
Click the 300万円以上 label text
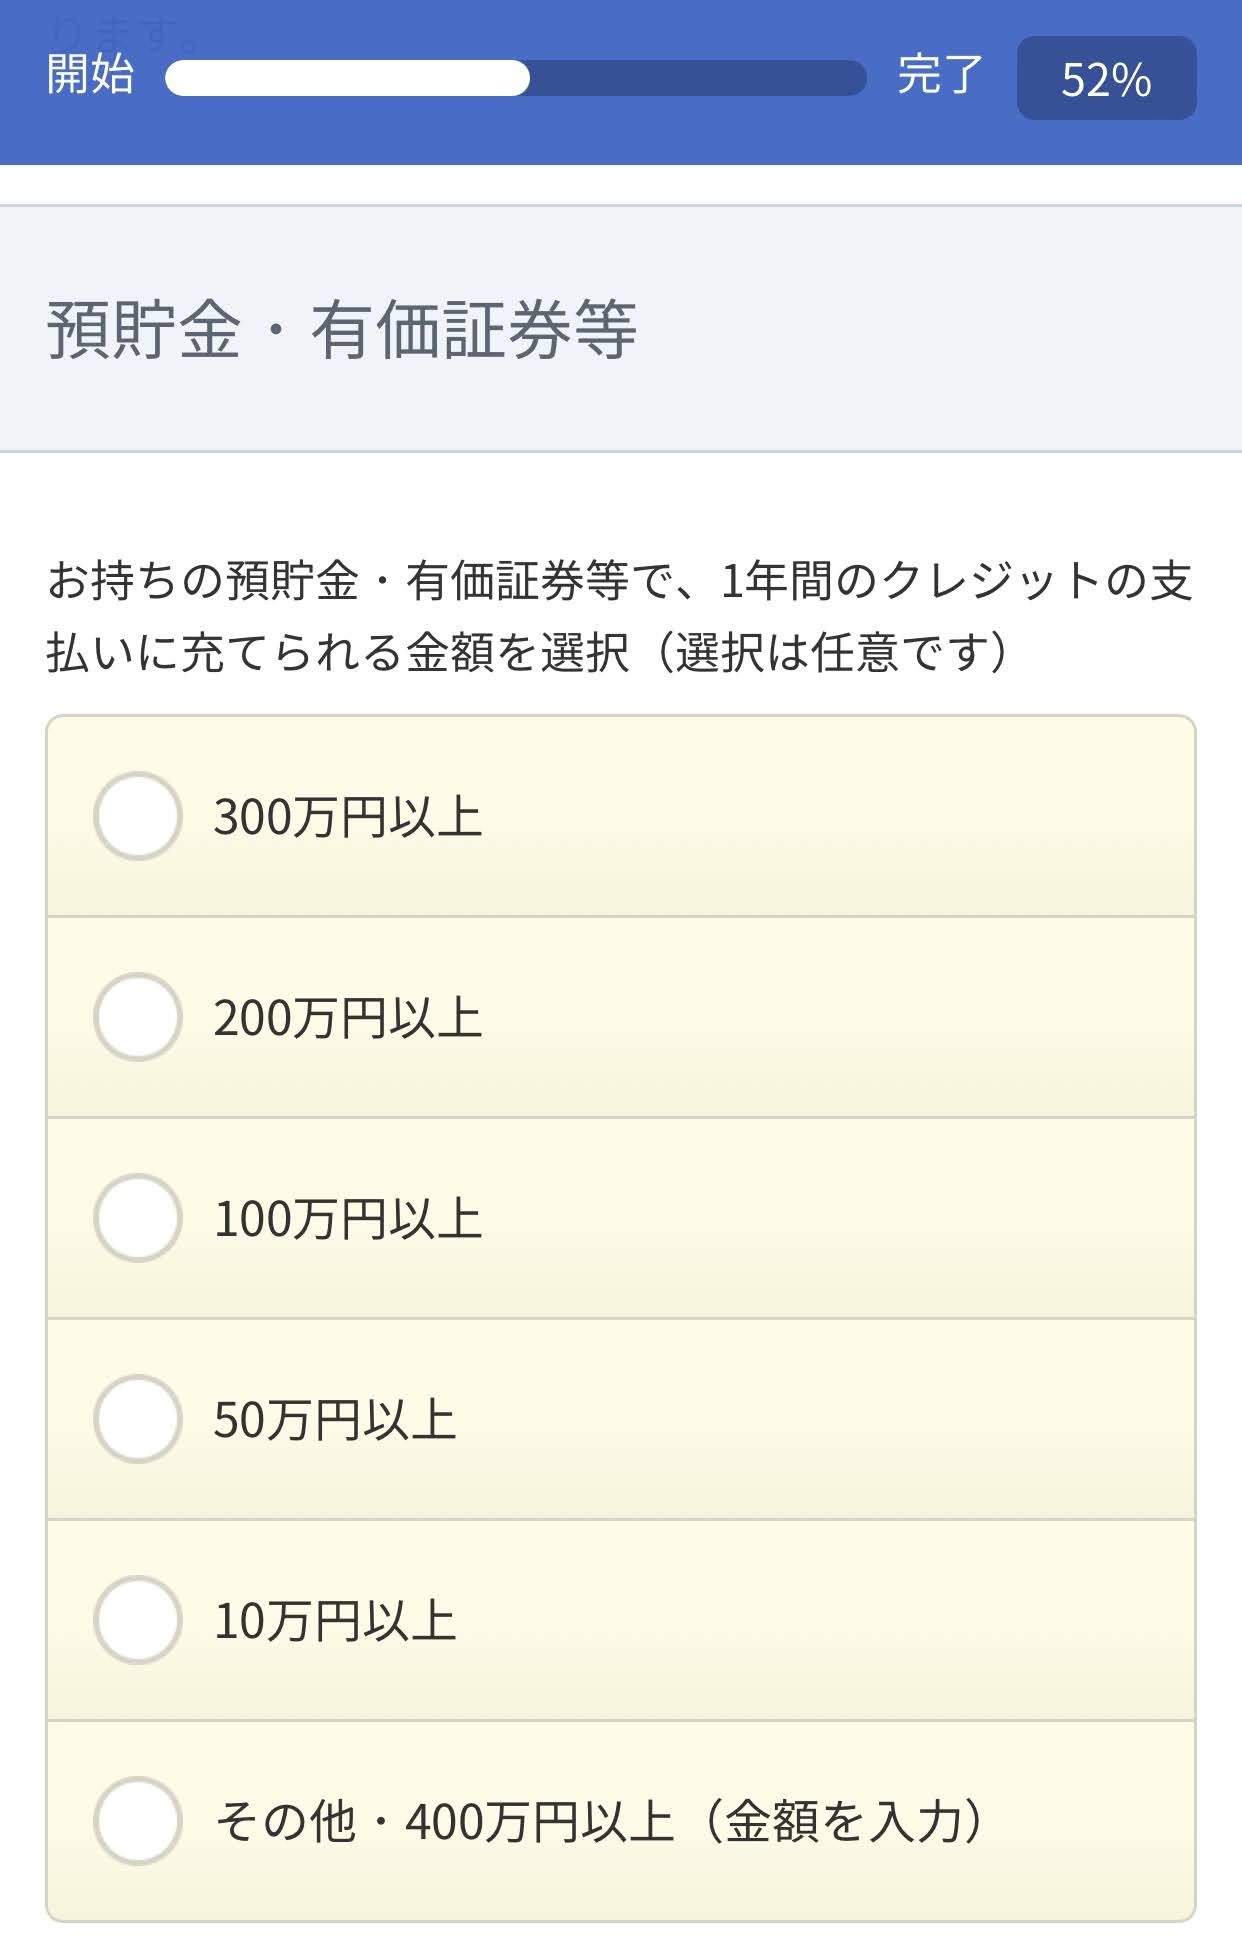point(348,817)
